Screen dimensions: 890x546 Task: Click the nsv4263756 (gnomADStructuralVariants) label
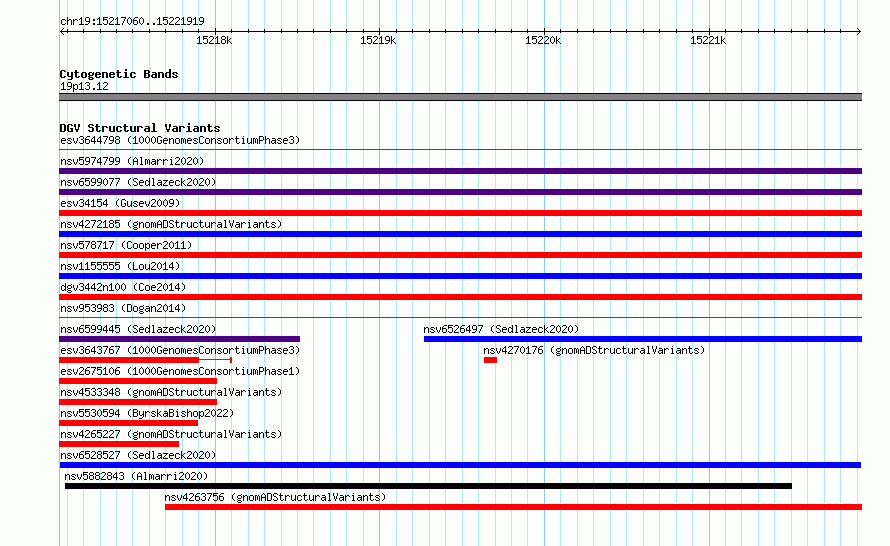275,497
